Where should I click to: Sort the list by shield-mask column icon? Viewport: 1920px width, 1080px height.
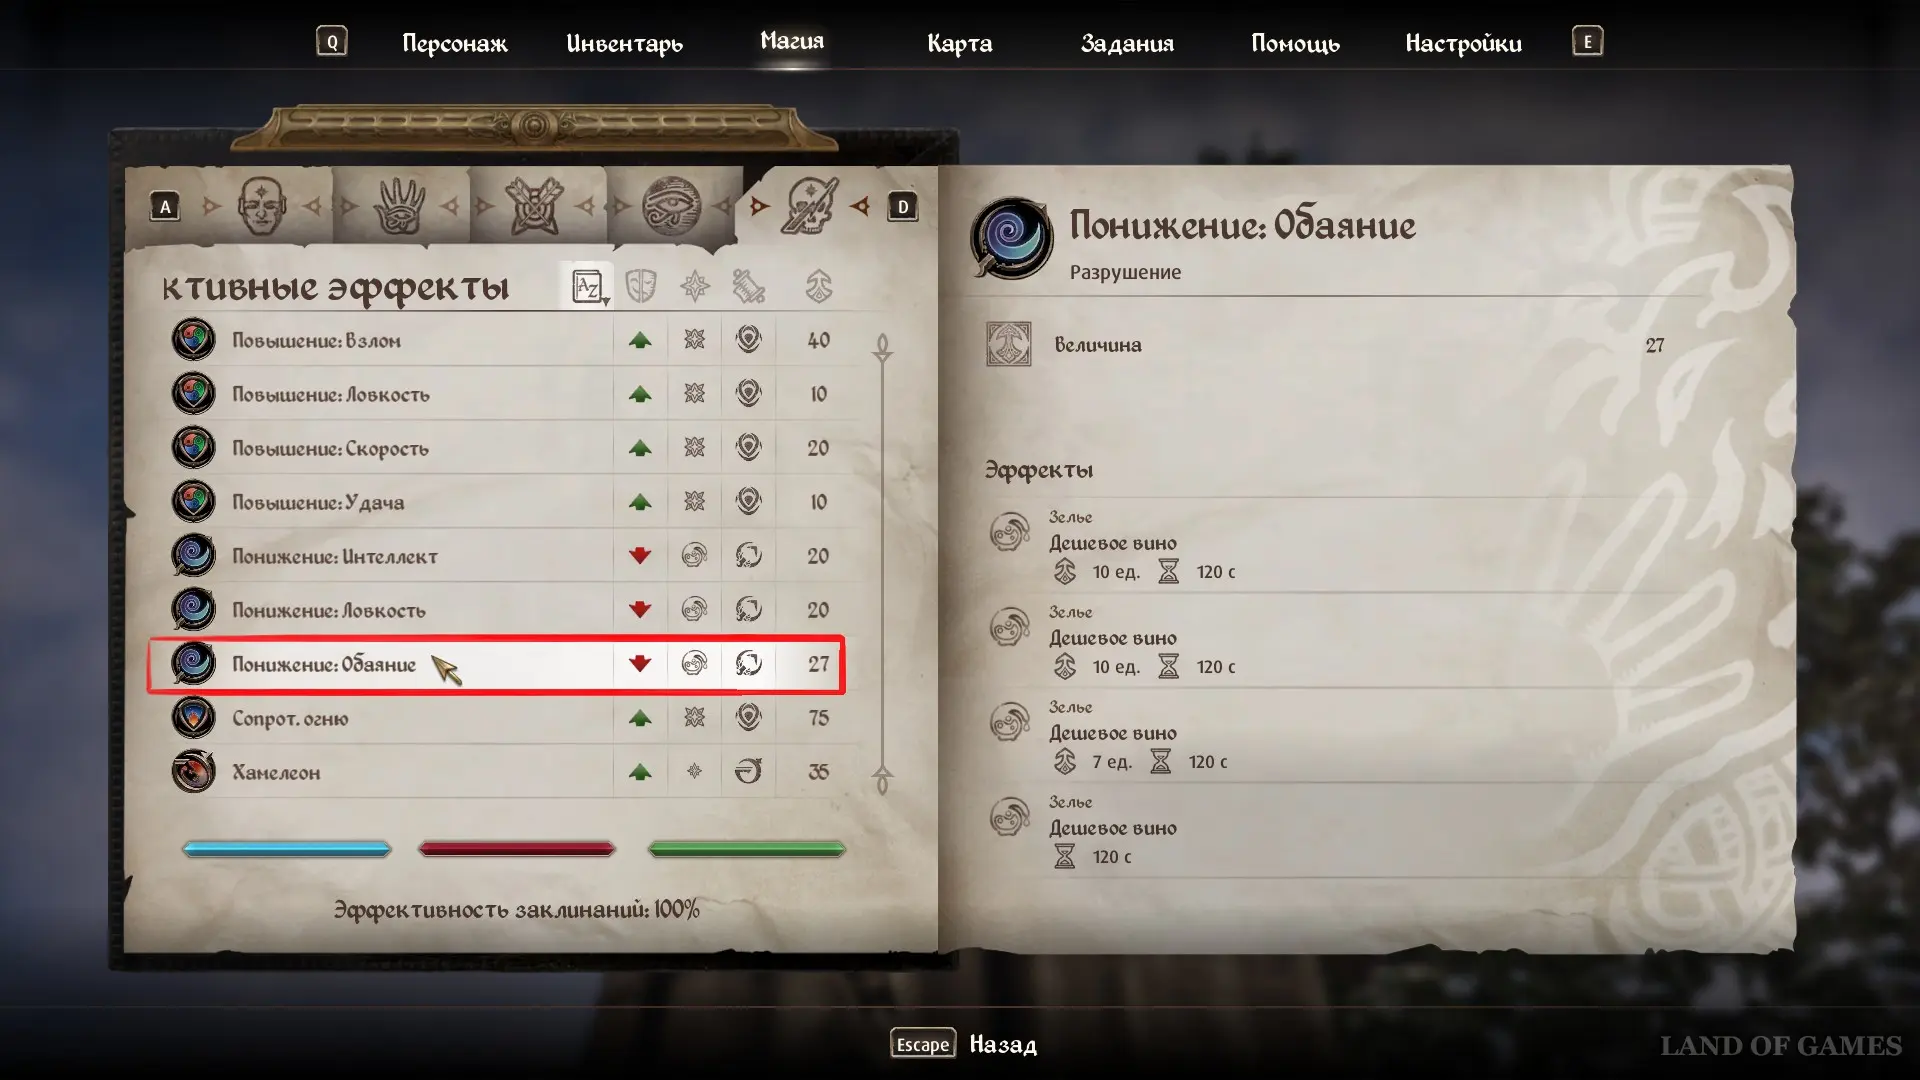(x=640, y=287)
